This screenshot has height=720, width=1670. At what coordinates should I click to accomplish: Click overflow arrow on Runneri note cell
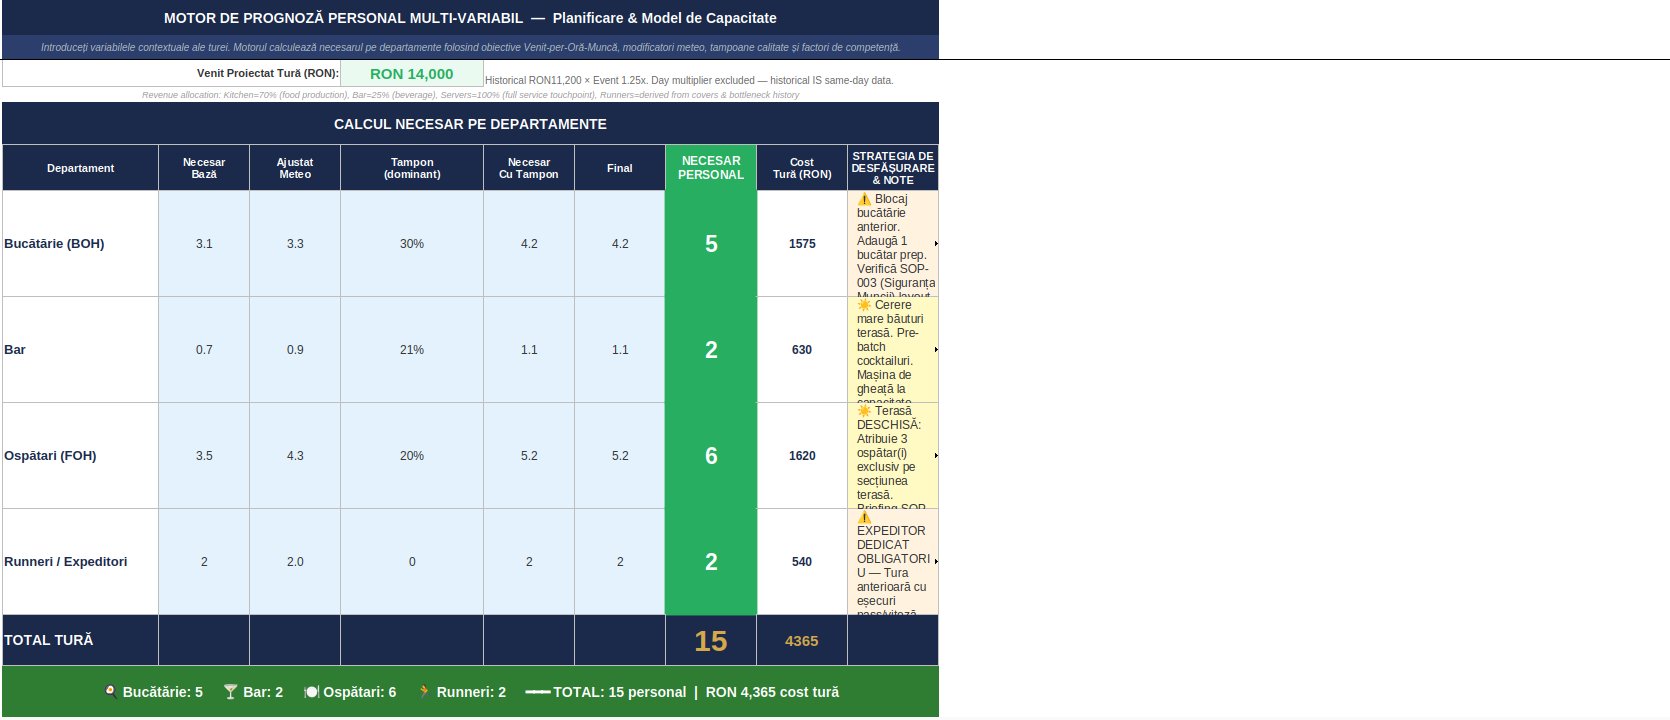click(x=935, y=561)
